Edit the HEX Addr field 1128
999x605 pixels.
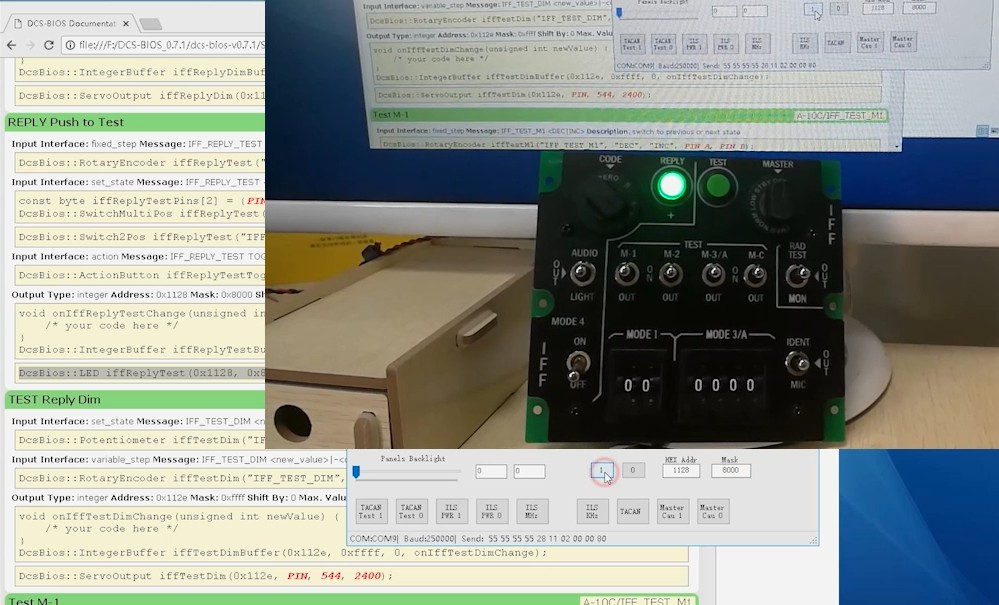point(681,471)
